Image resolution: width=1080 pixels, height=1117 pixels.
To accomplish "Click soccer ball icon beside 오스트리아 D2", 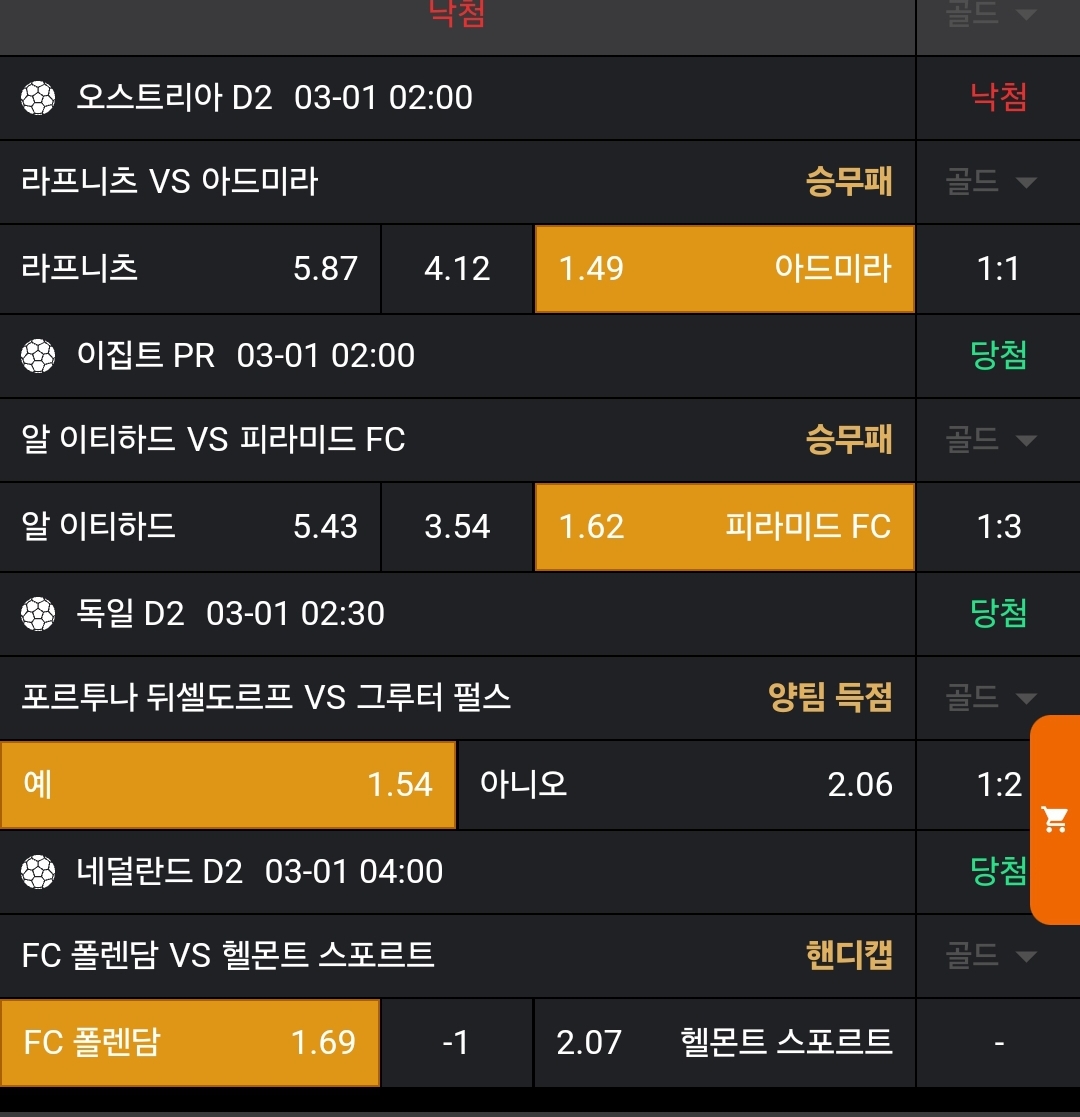I will click(38, 98).
